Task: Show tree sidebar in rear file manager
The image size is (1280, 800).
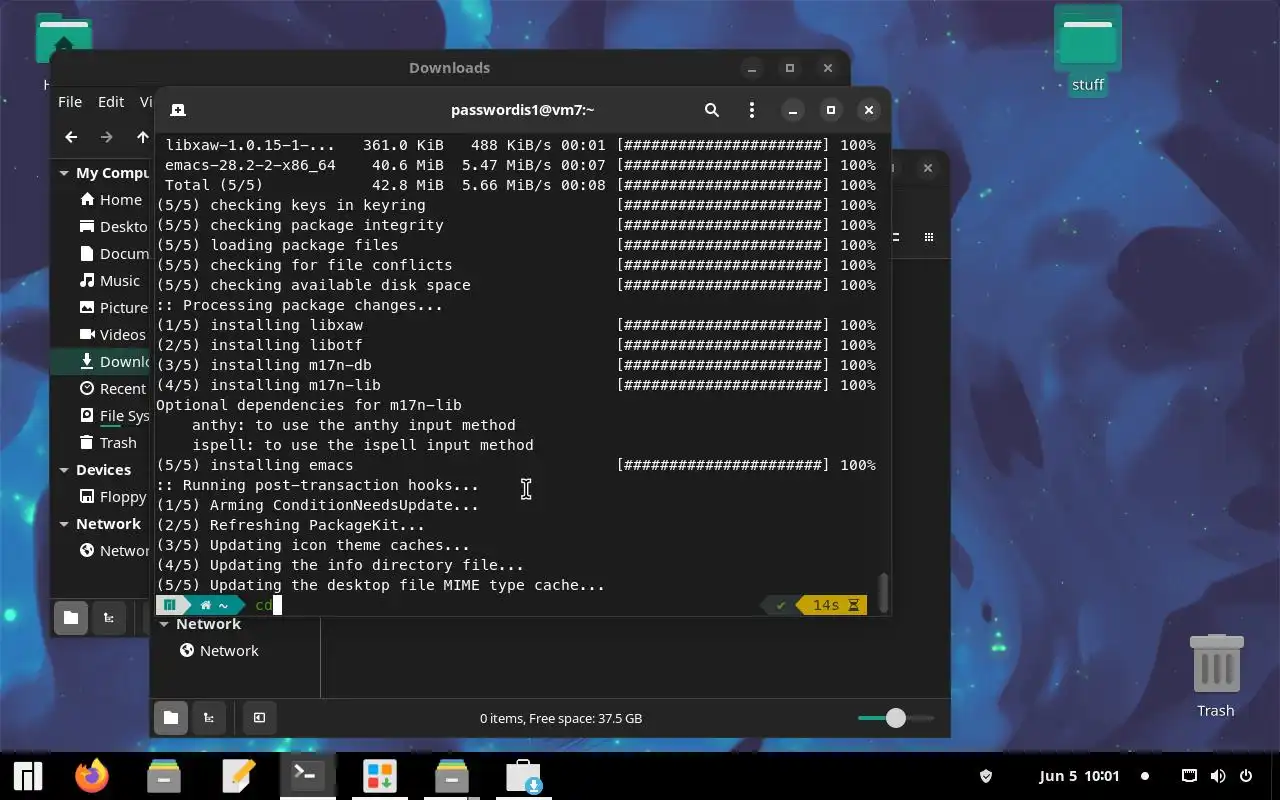Action: coord(209,718)
